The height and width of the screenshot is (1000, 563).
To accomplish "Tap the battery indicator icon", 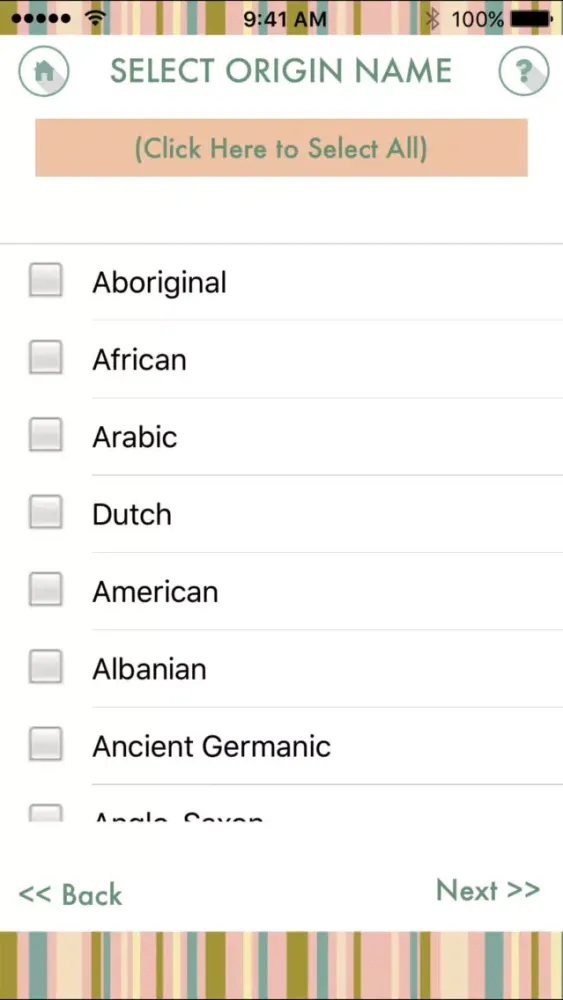I will 532,19.
